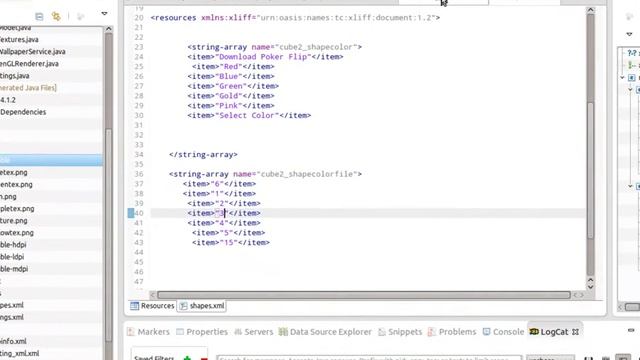
Task: Collapse the first outline tree node
Action: point(622,78)
